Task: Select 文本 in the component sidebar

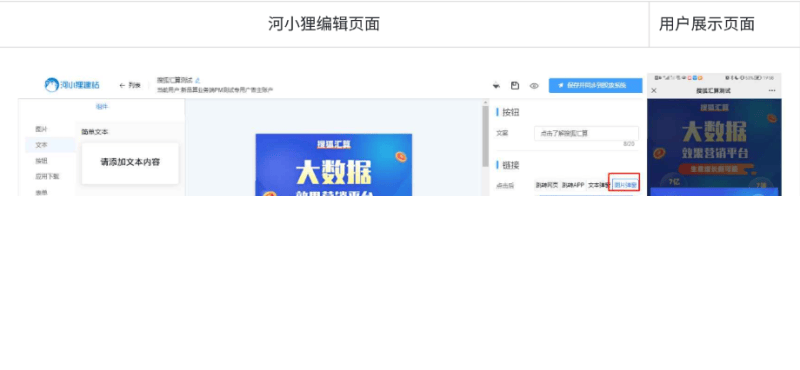Action: click(x=41, y=145)
